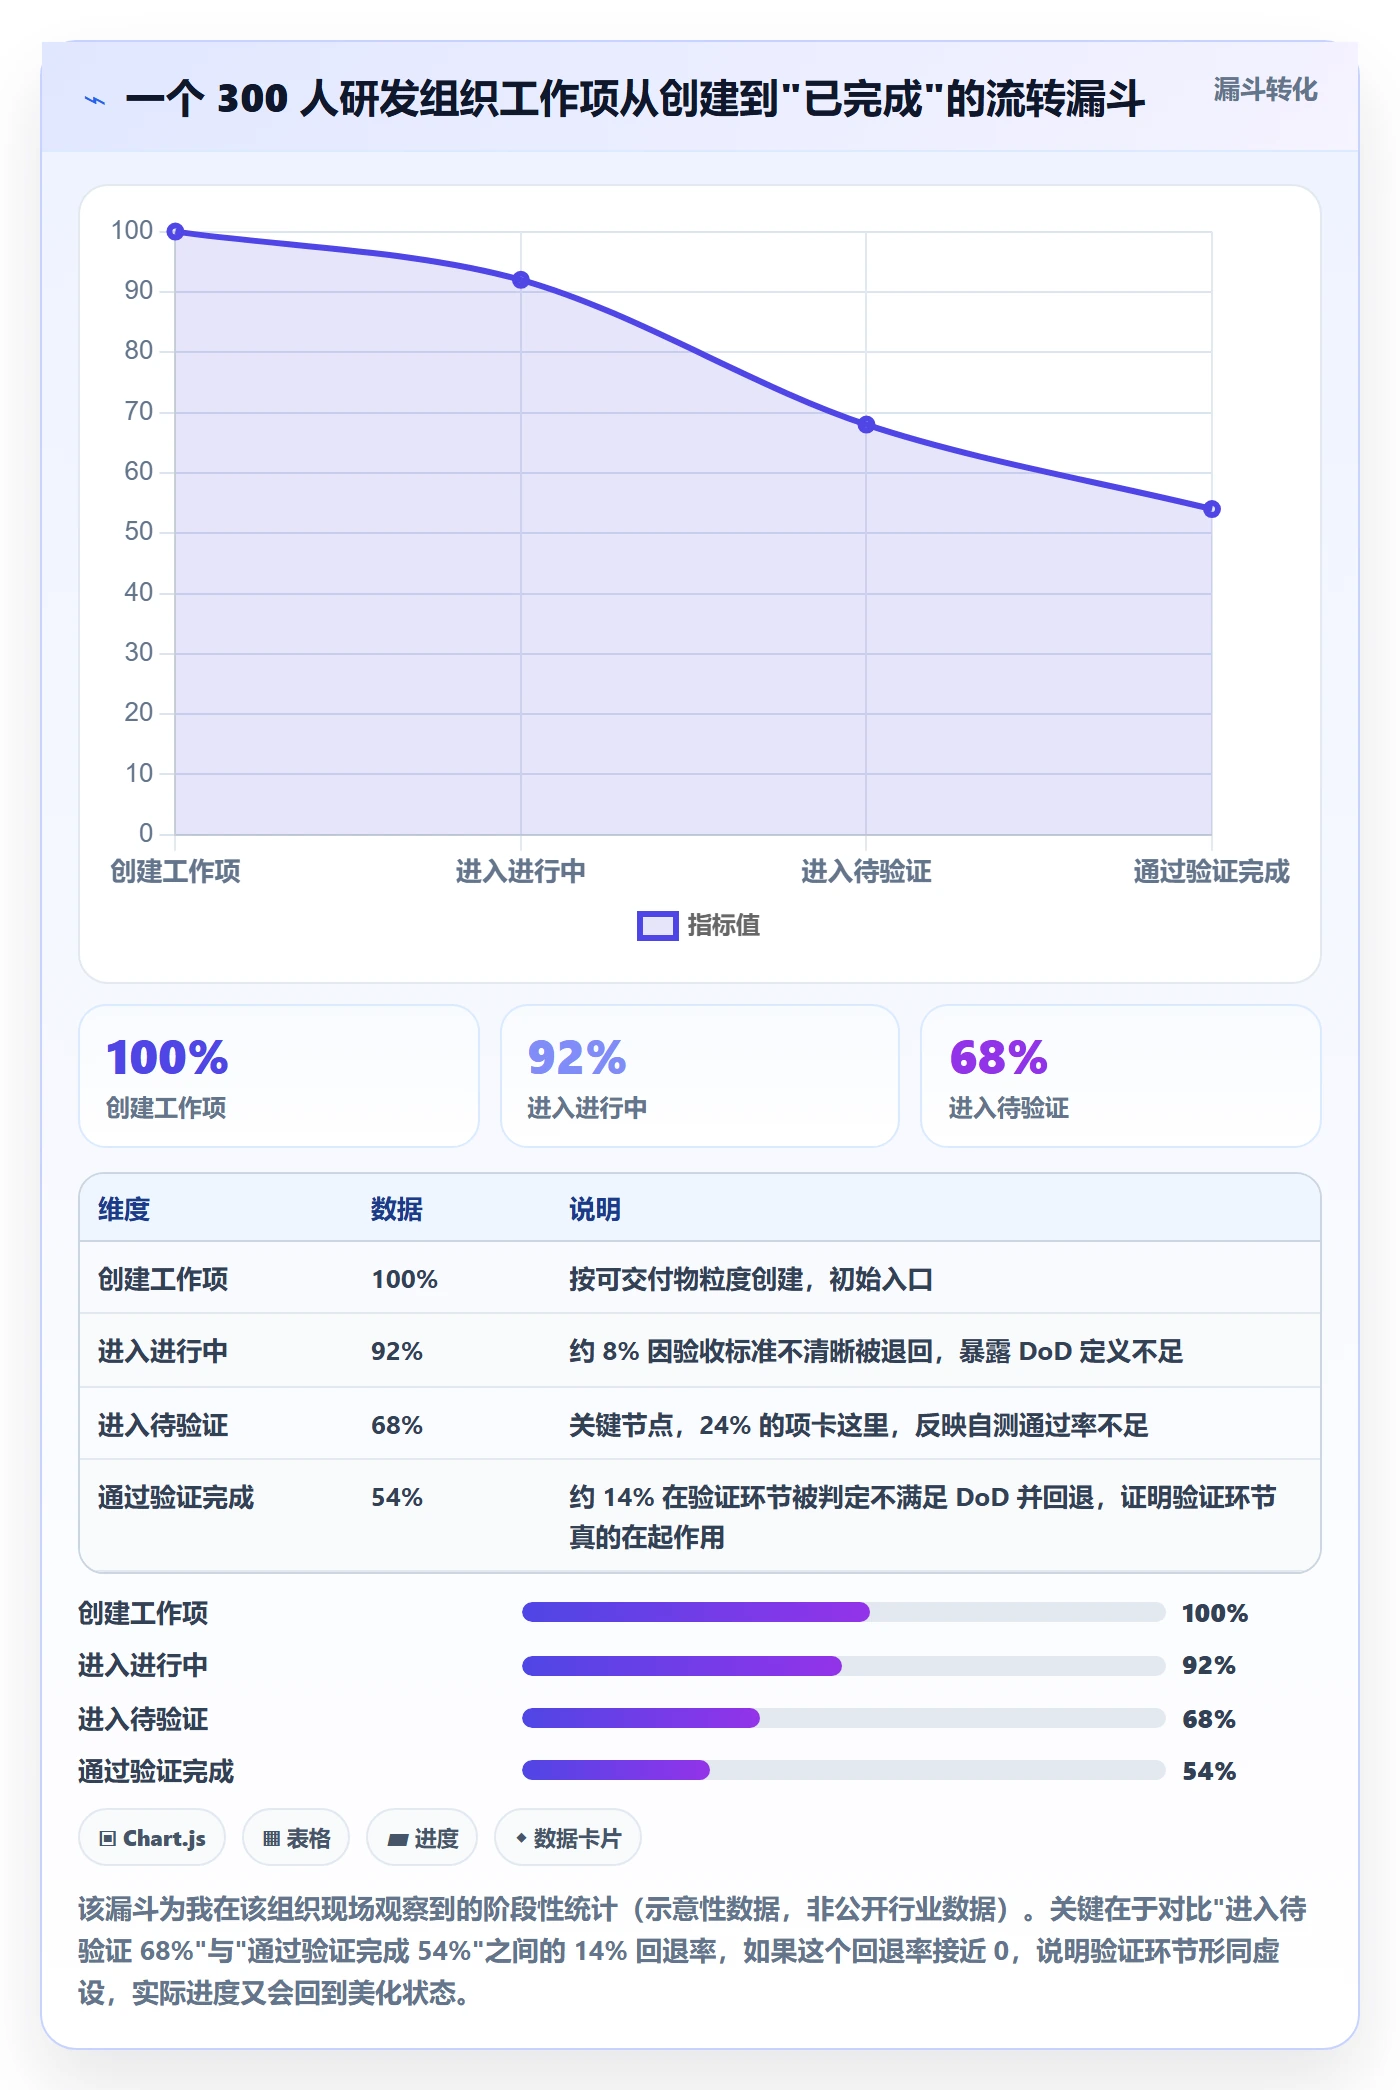Screen dimensions: 1400x2090
Task: Click the 创建工作项 progress bar
Action: tap(844, 1612)
